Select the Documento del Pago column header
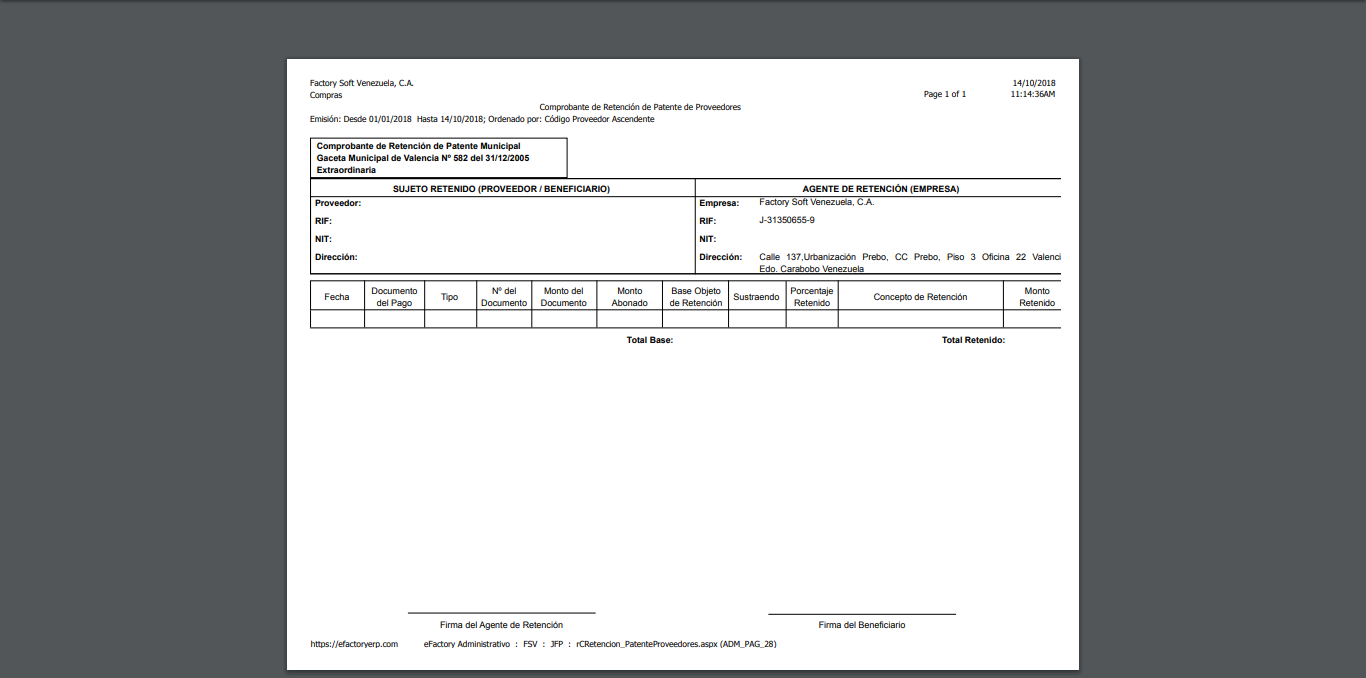The height and width of the screenshot is (678, 1366). [393, 295]
